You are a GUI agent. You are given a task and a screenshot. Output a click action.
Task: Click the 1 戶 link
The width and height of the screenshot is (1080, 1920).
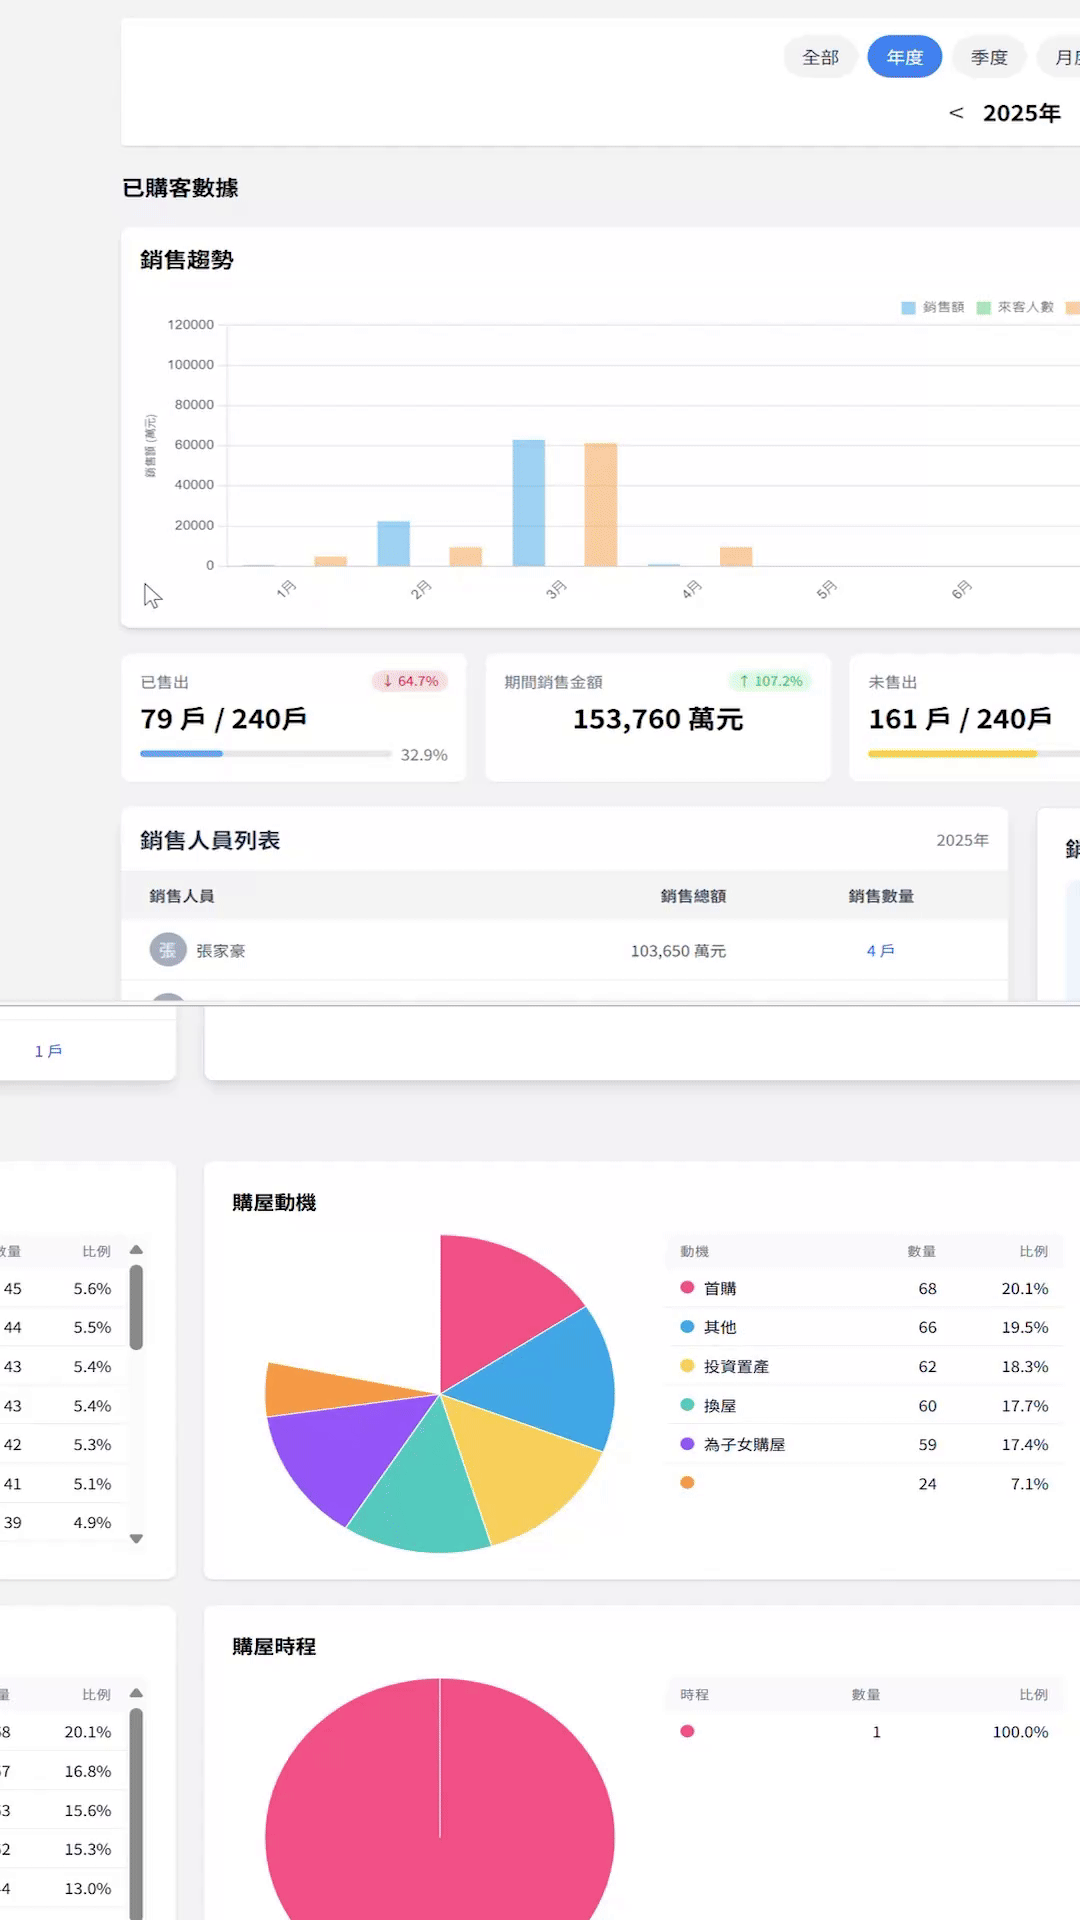coord(48,1051)
